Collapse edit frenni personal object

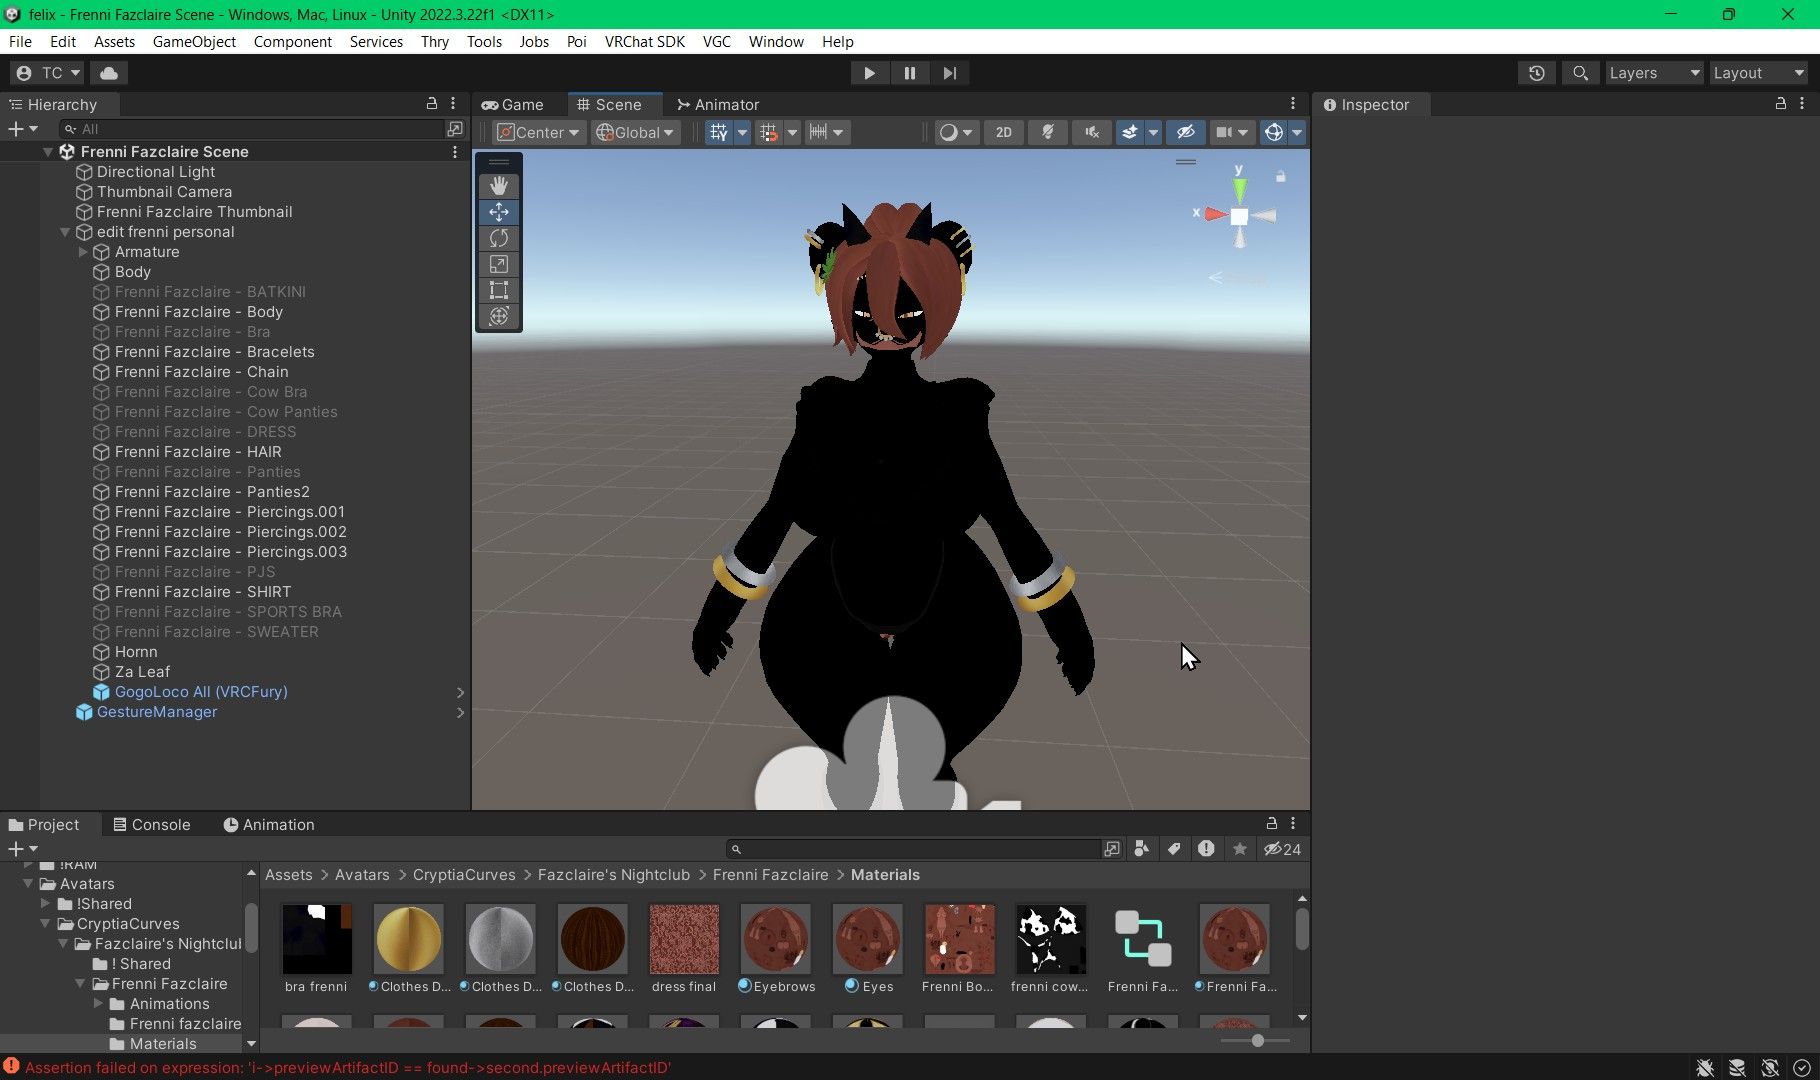tap(65, 232)
